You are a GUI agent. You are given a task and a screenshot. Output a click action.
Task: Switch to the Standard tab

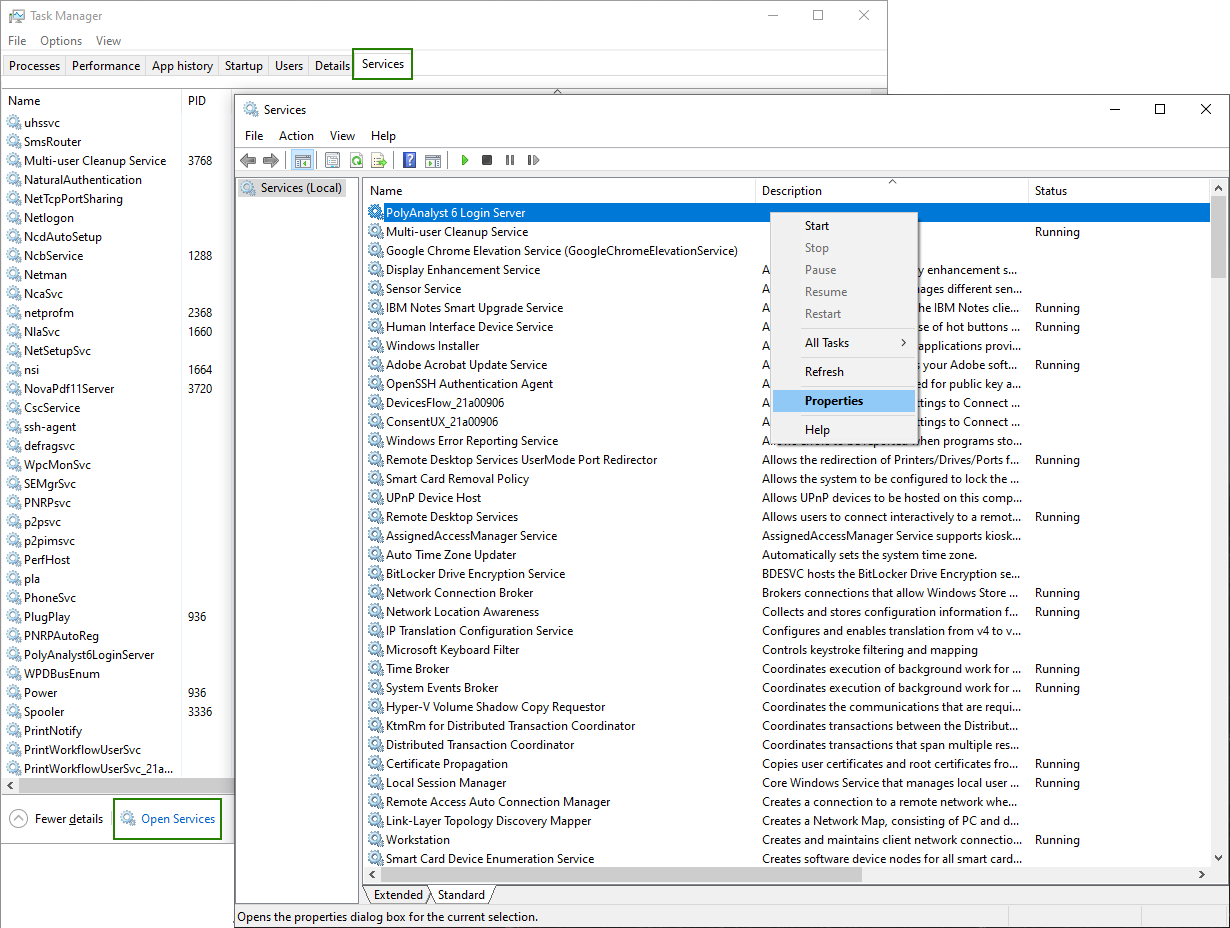coord(461,895)
